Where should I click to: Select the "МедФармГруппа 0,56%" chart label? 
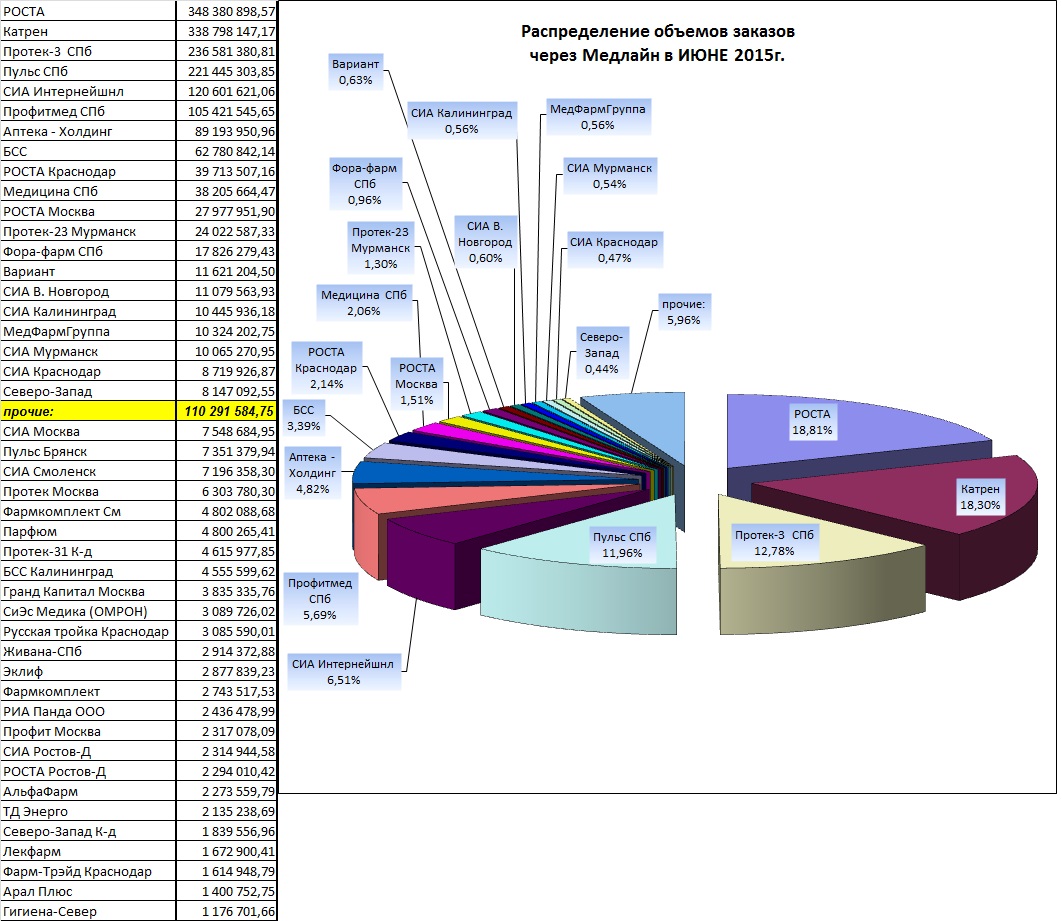(x=597, y=116)
